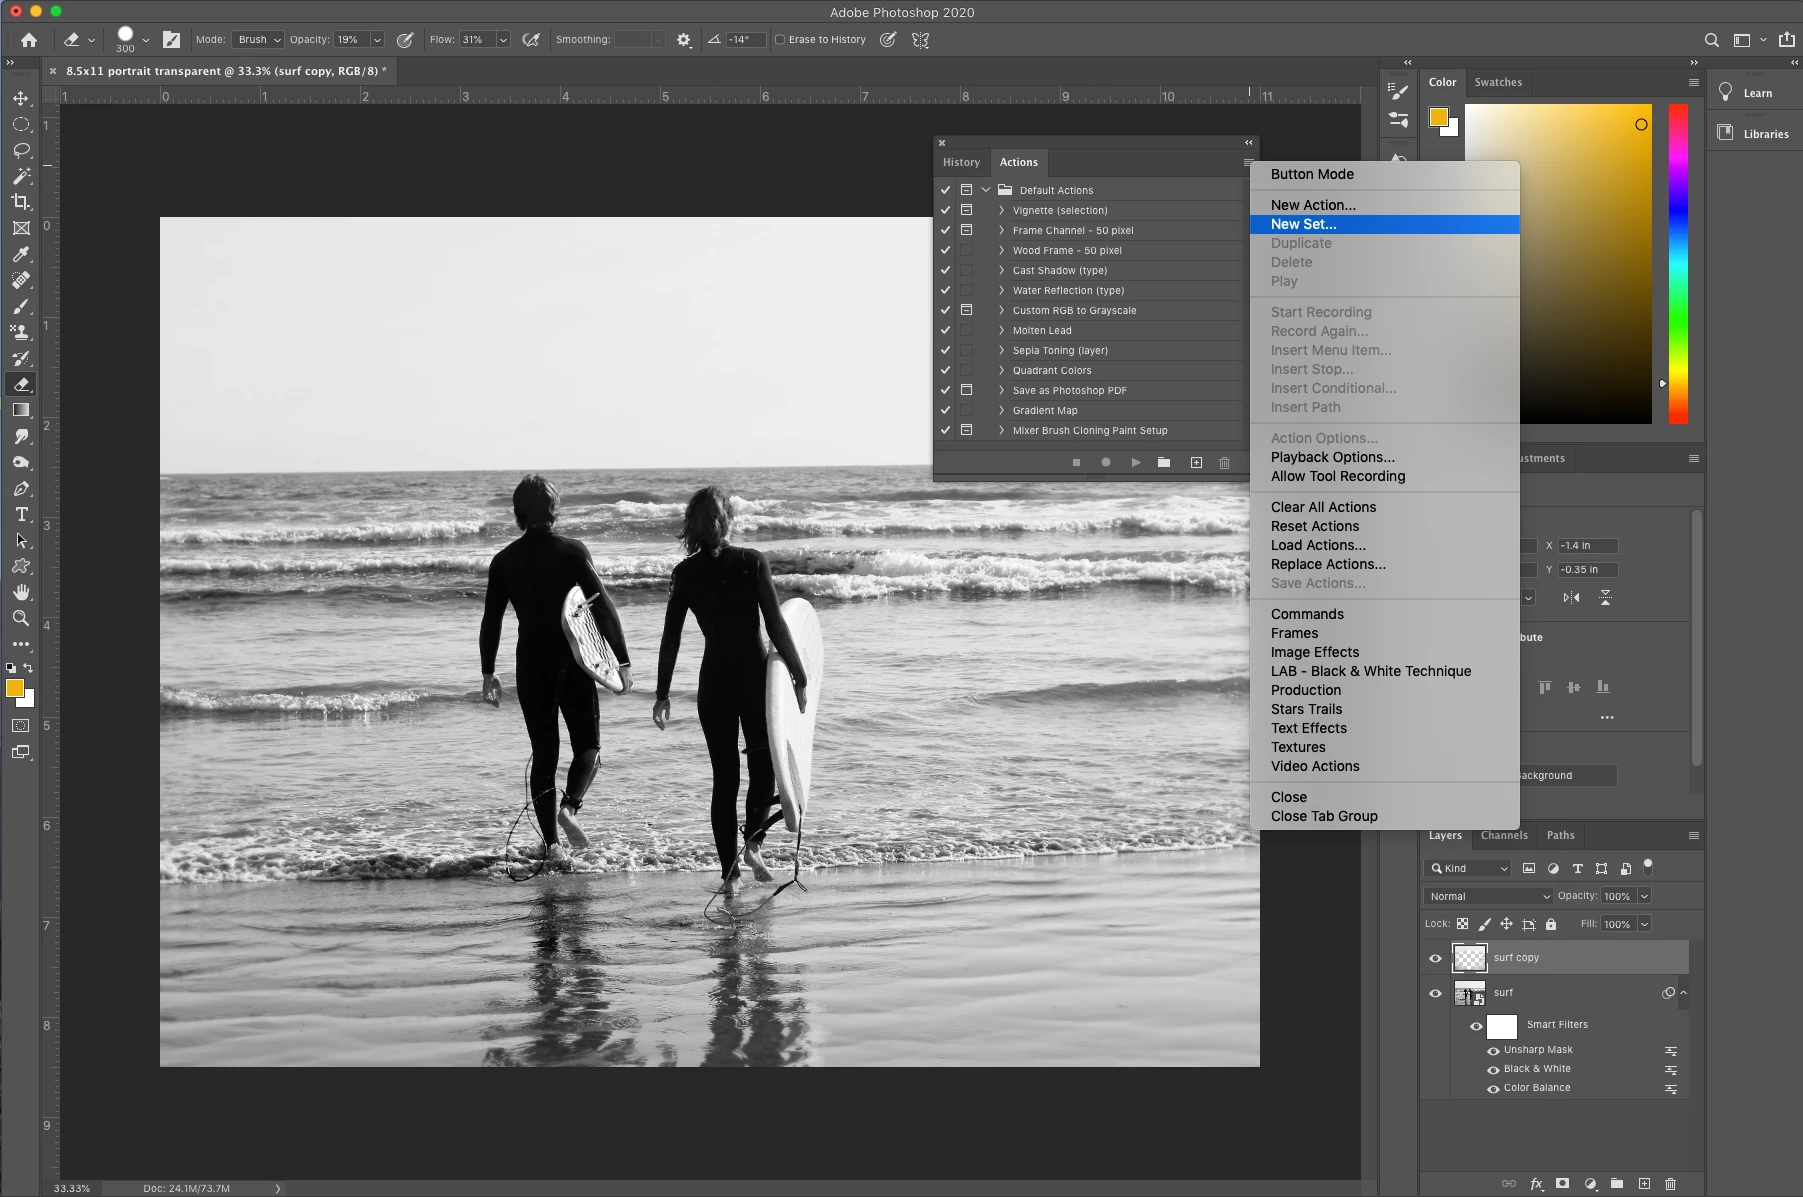Select the Zoom tool in toolbar
The height and width of the screenshot is (1197, 1803).
20,619
